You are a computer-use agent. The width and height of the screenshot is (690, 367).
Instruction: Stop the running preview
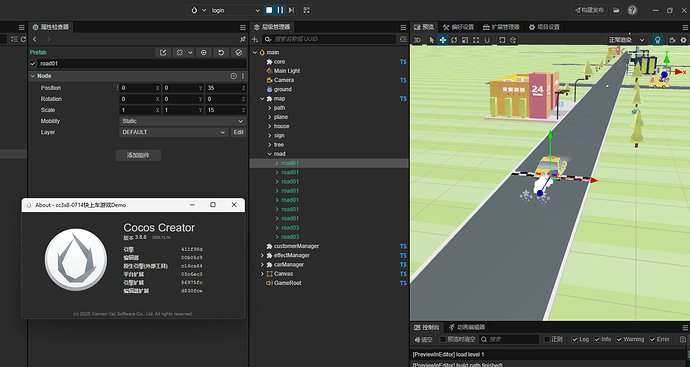click(269, 10)
